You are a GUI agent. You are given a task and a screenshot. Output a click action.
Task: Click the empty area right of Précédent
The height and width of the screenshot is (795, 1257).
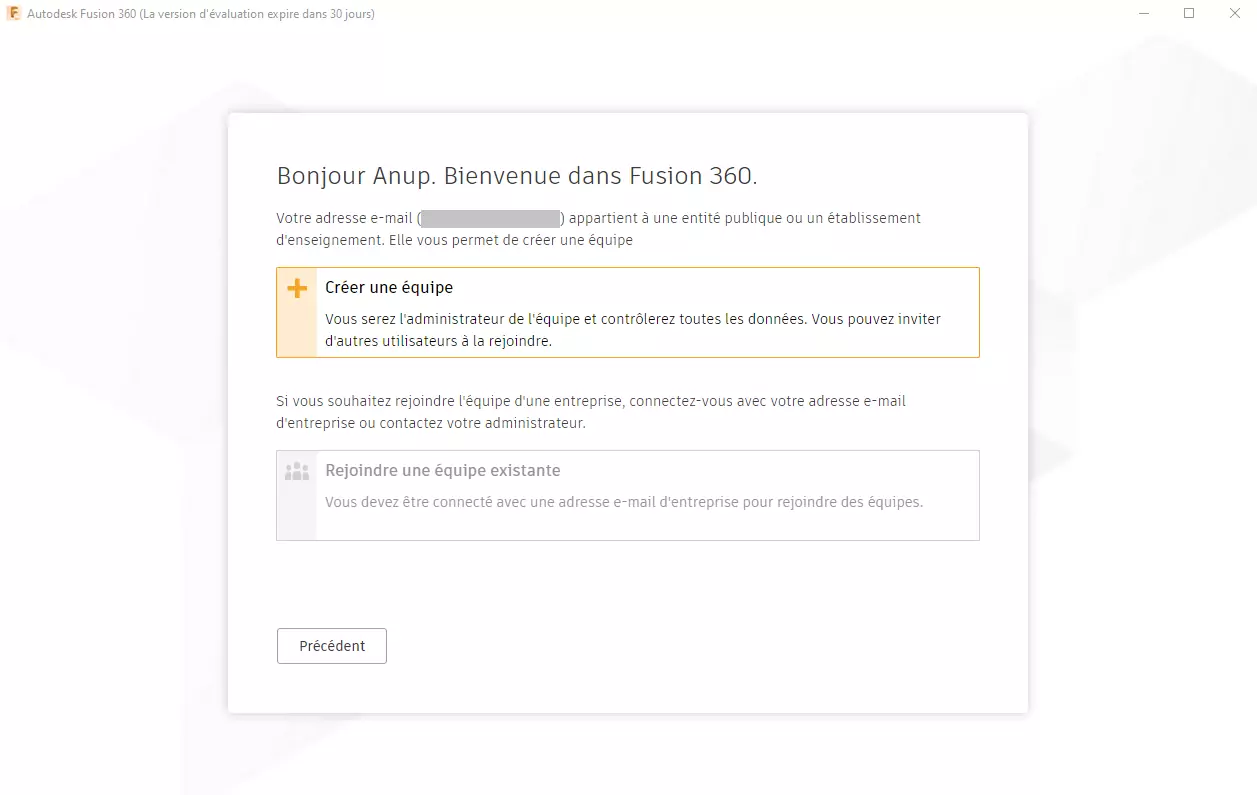pyautogui.click(x=700, y=646)
